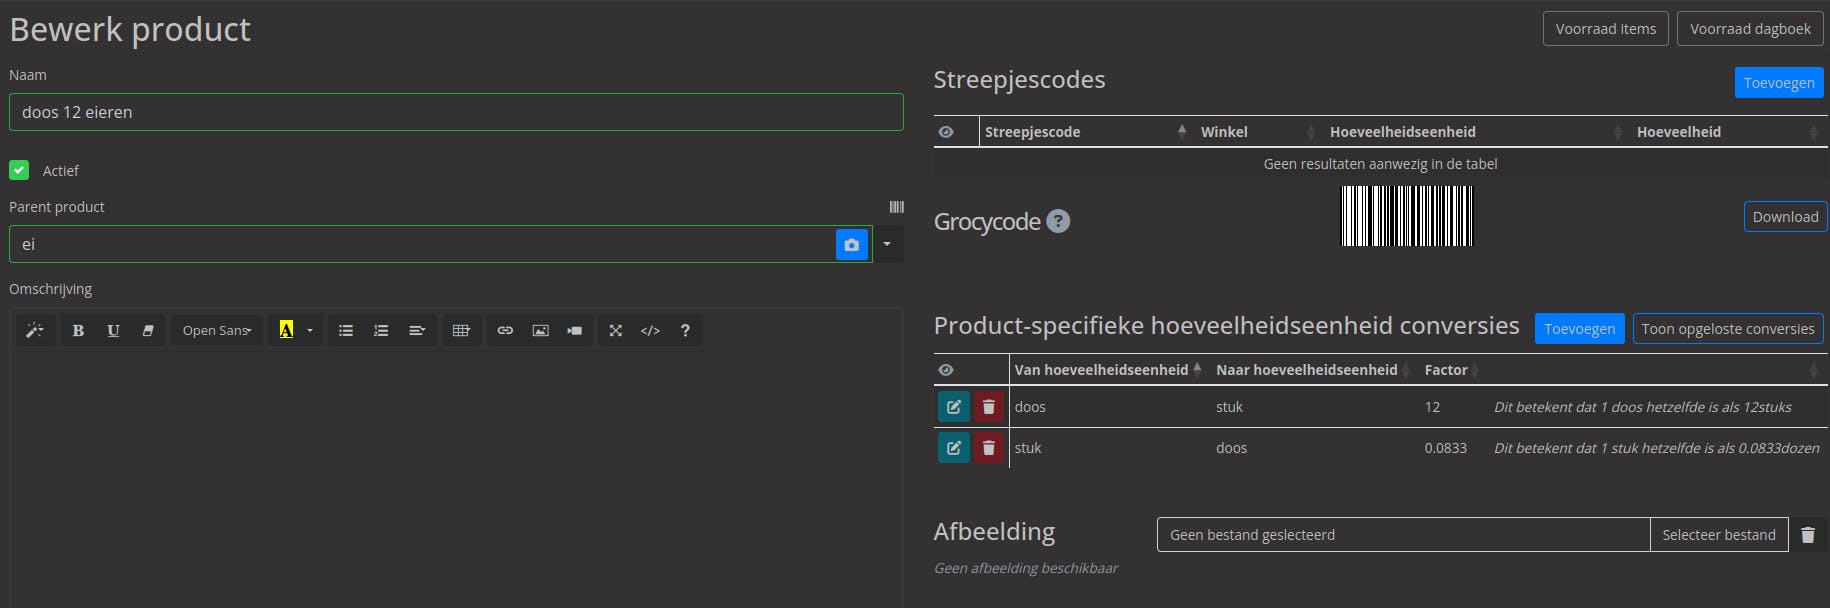The height and width of the screenshot is (608, 1830).
Task: Click Toon opgeloste conversies button
Action: click(x=1727, y=329)
